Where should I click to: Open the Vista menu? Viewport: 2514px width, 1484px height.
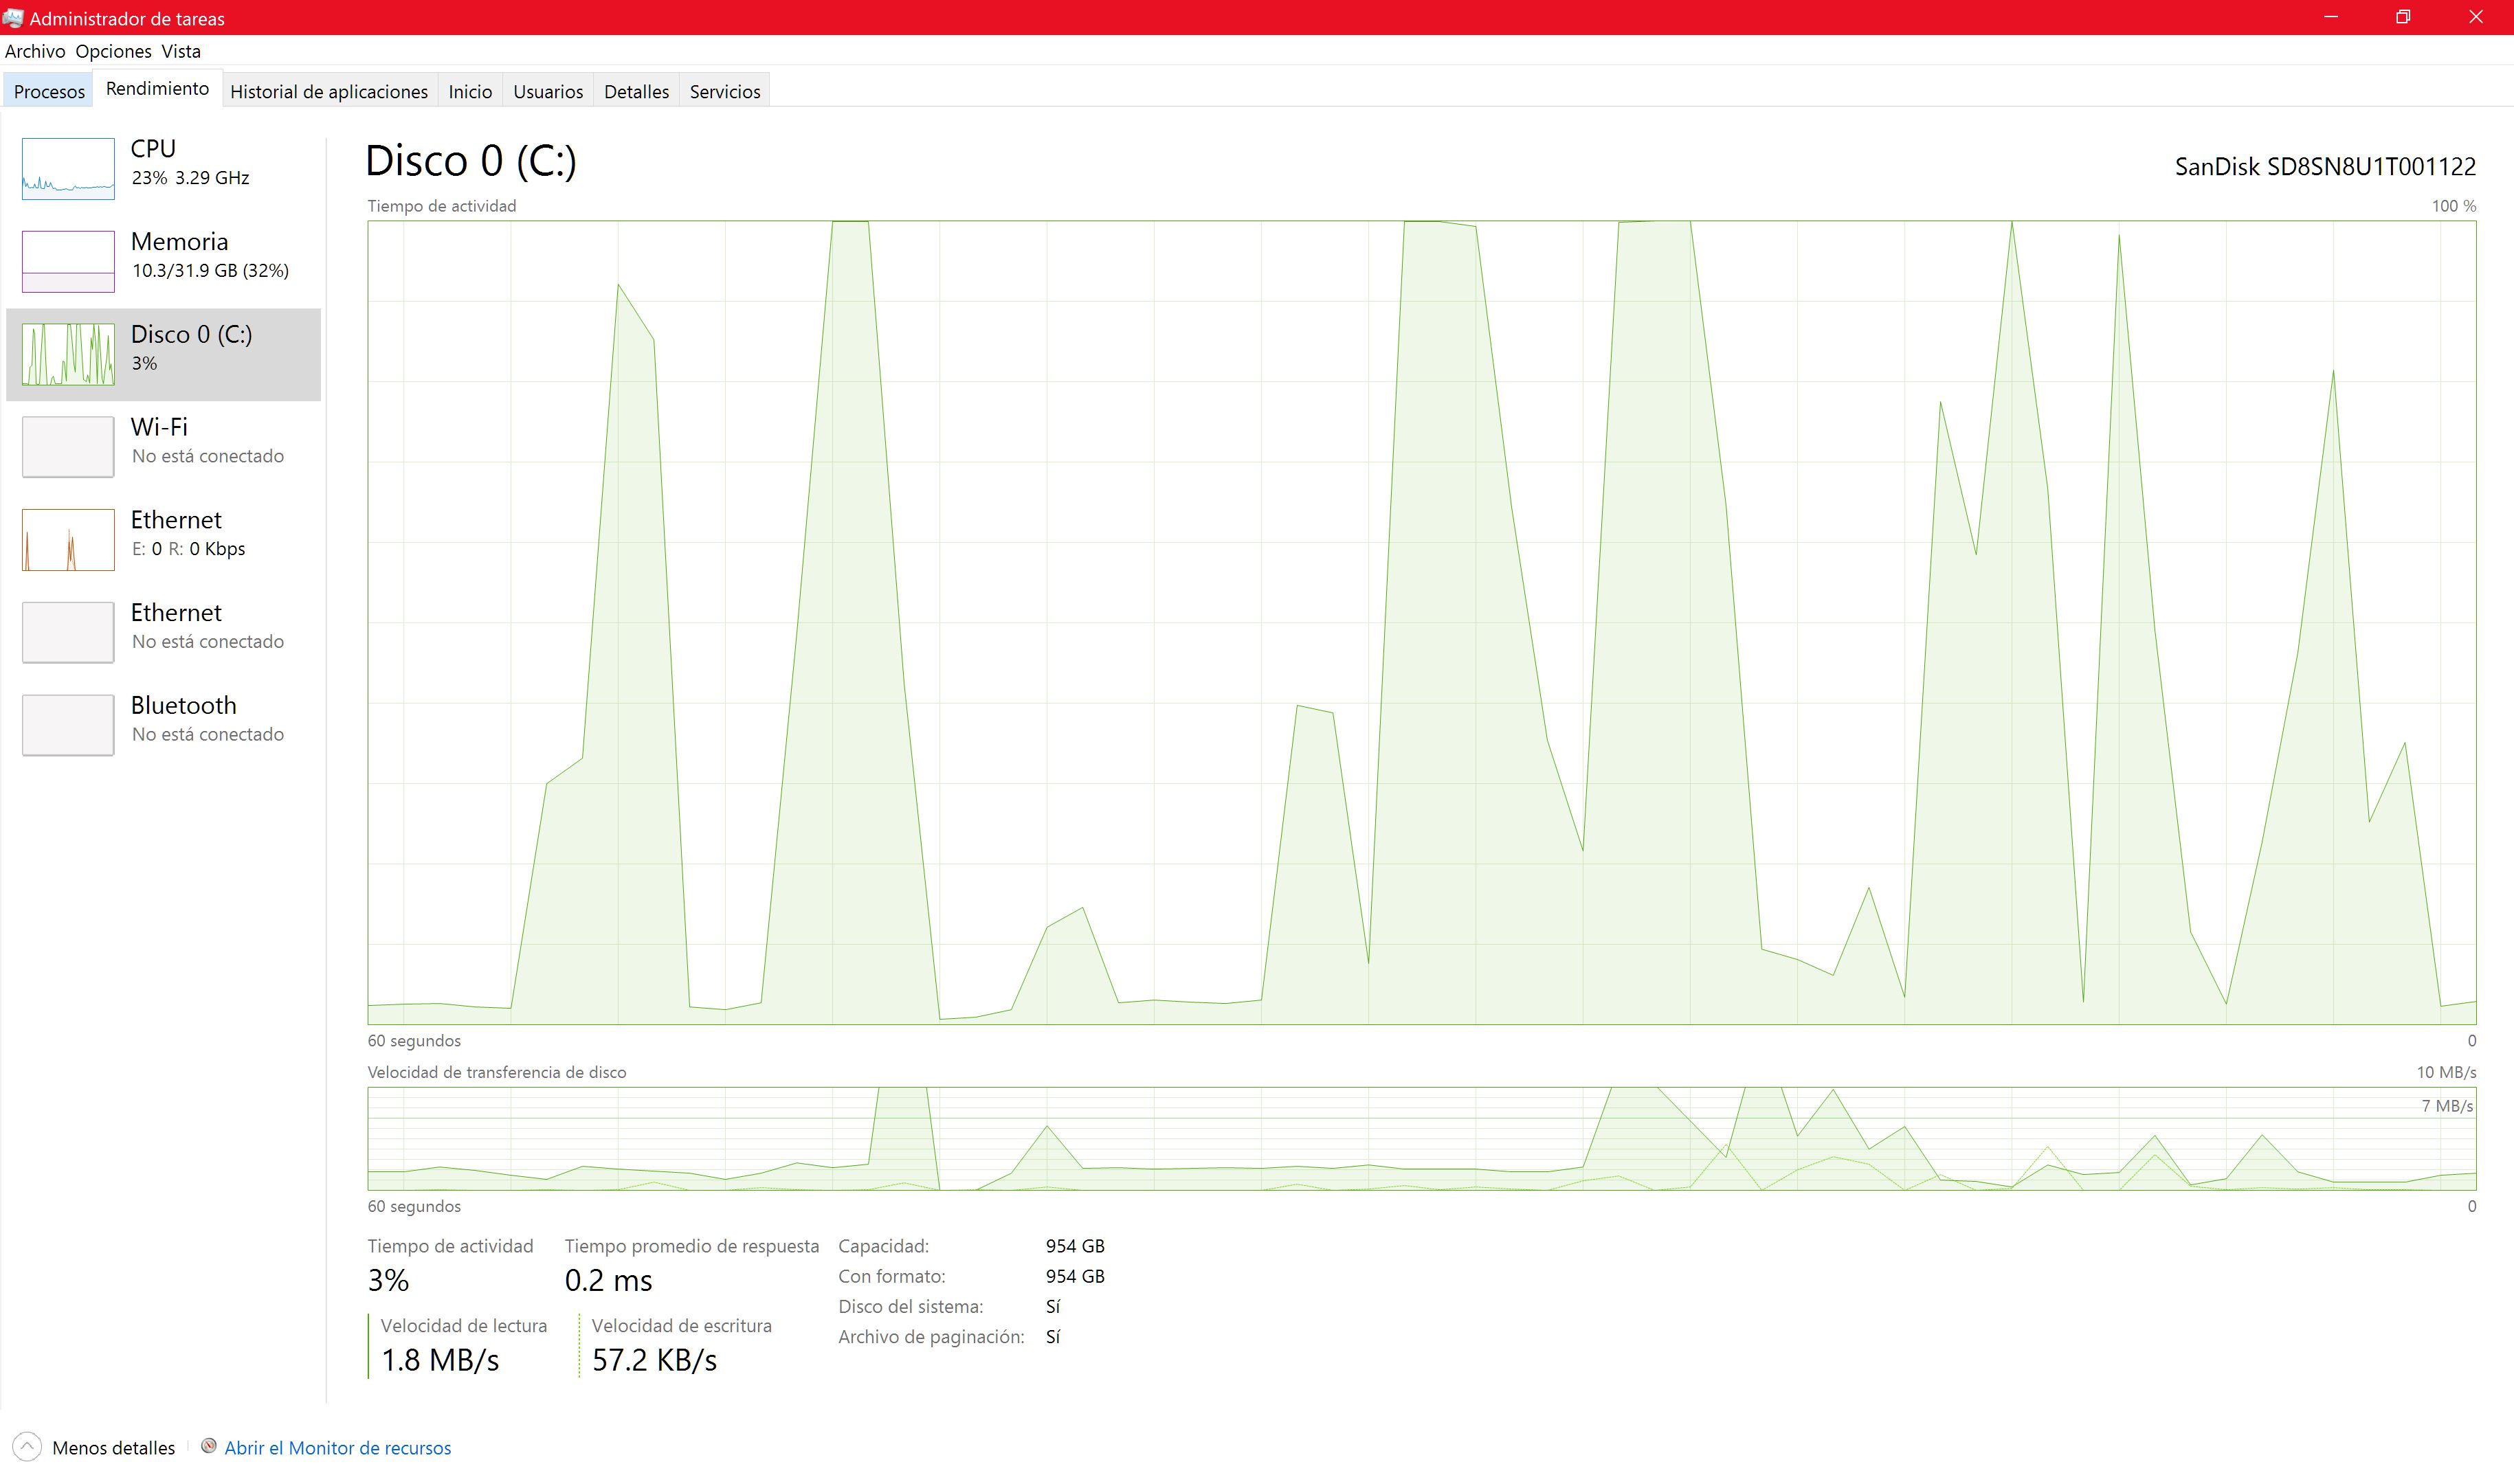(181, 51)
